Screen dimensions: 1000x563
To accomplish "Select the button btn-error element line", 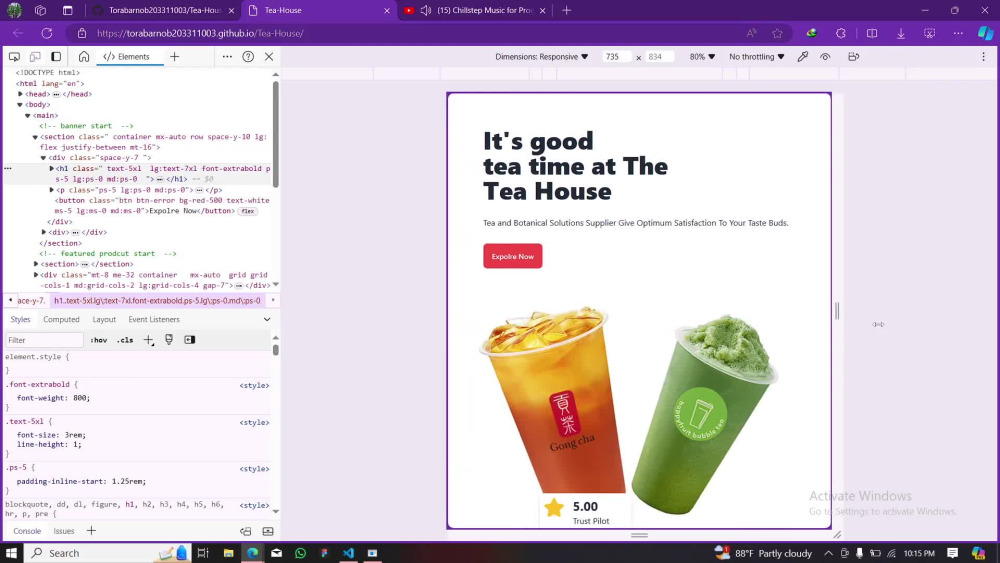I will click(x=162, y=205).
